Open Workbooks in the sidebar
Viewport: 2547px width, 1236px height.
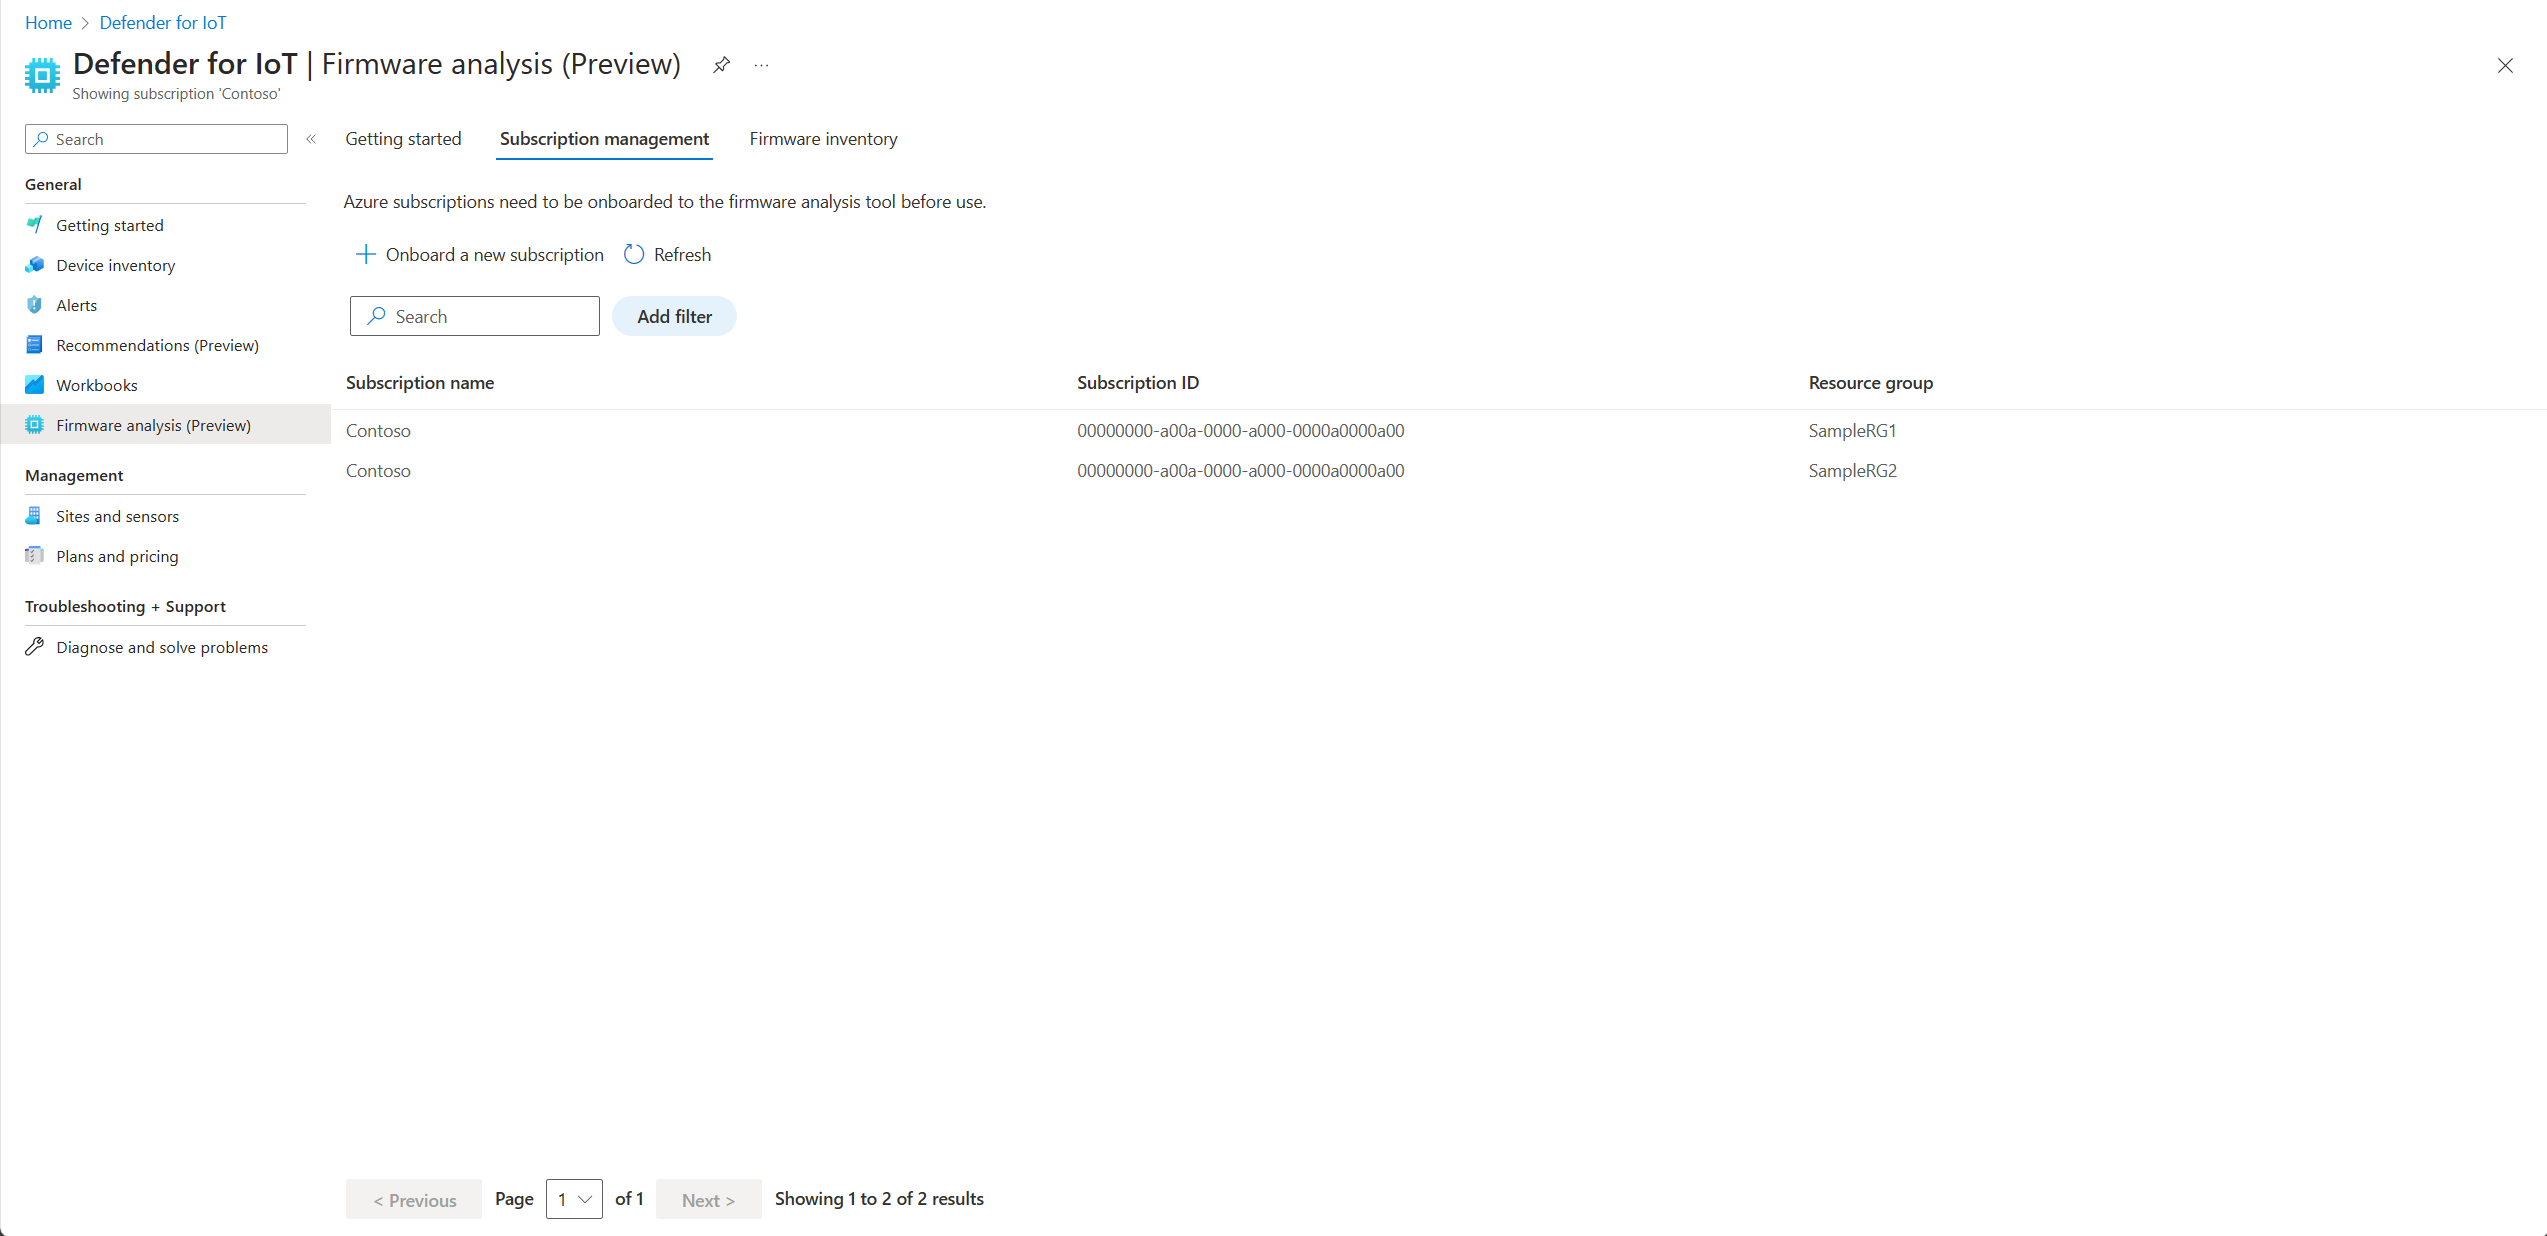pyautogui.click(x=97, y=385)
